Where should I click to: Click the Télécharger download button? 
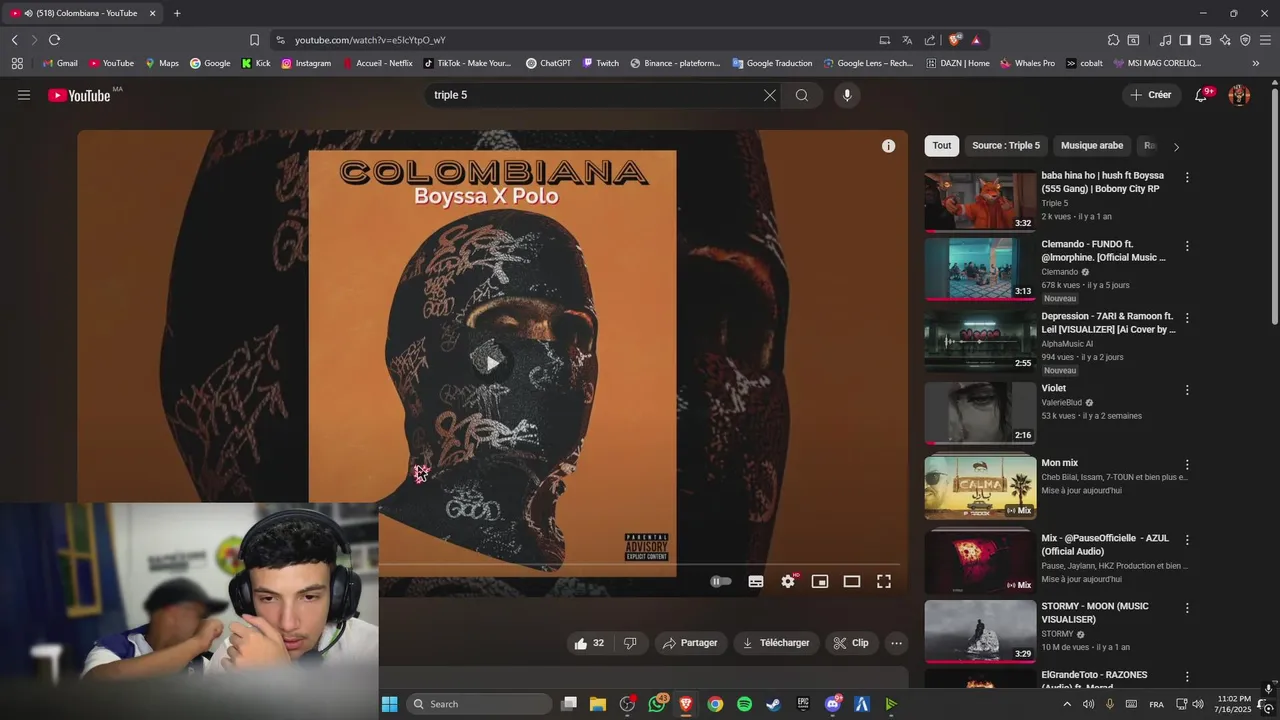pos(777,643)
